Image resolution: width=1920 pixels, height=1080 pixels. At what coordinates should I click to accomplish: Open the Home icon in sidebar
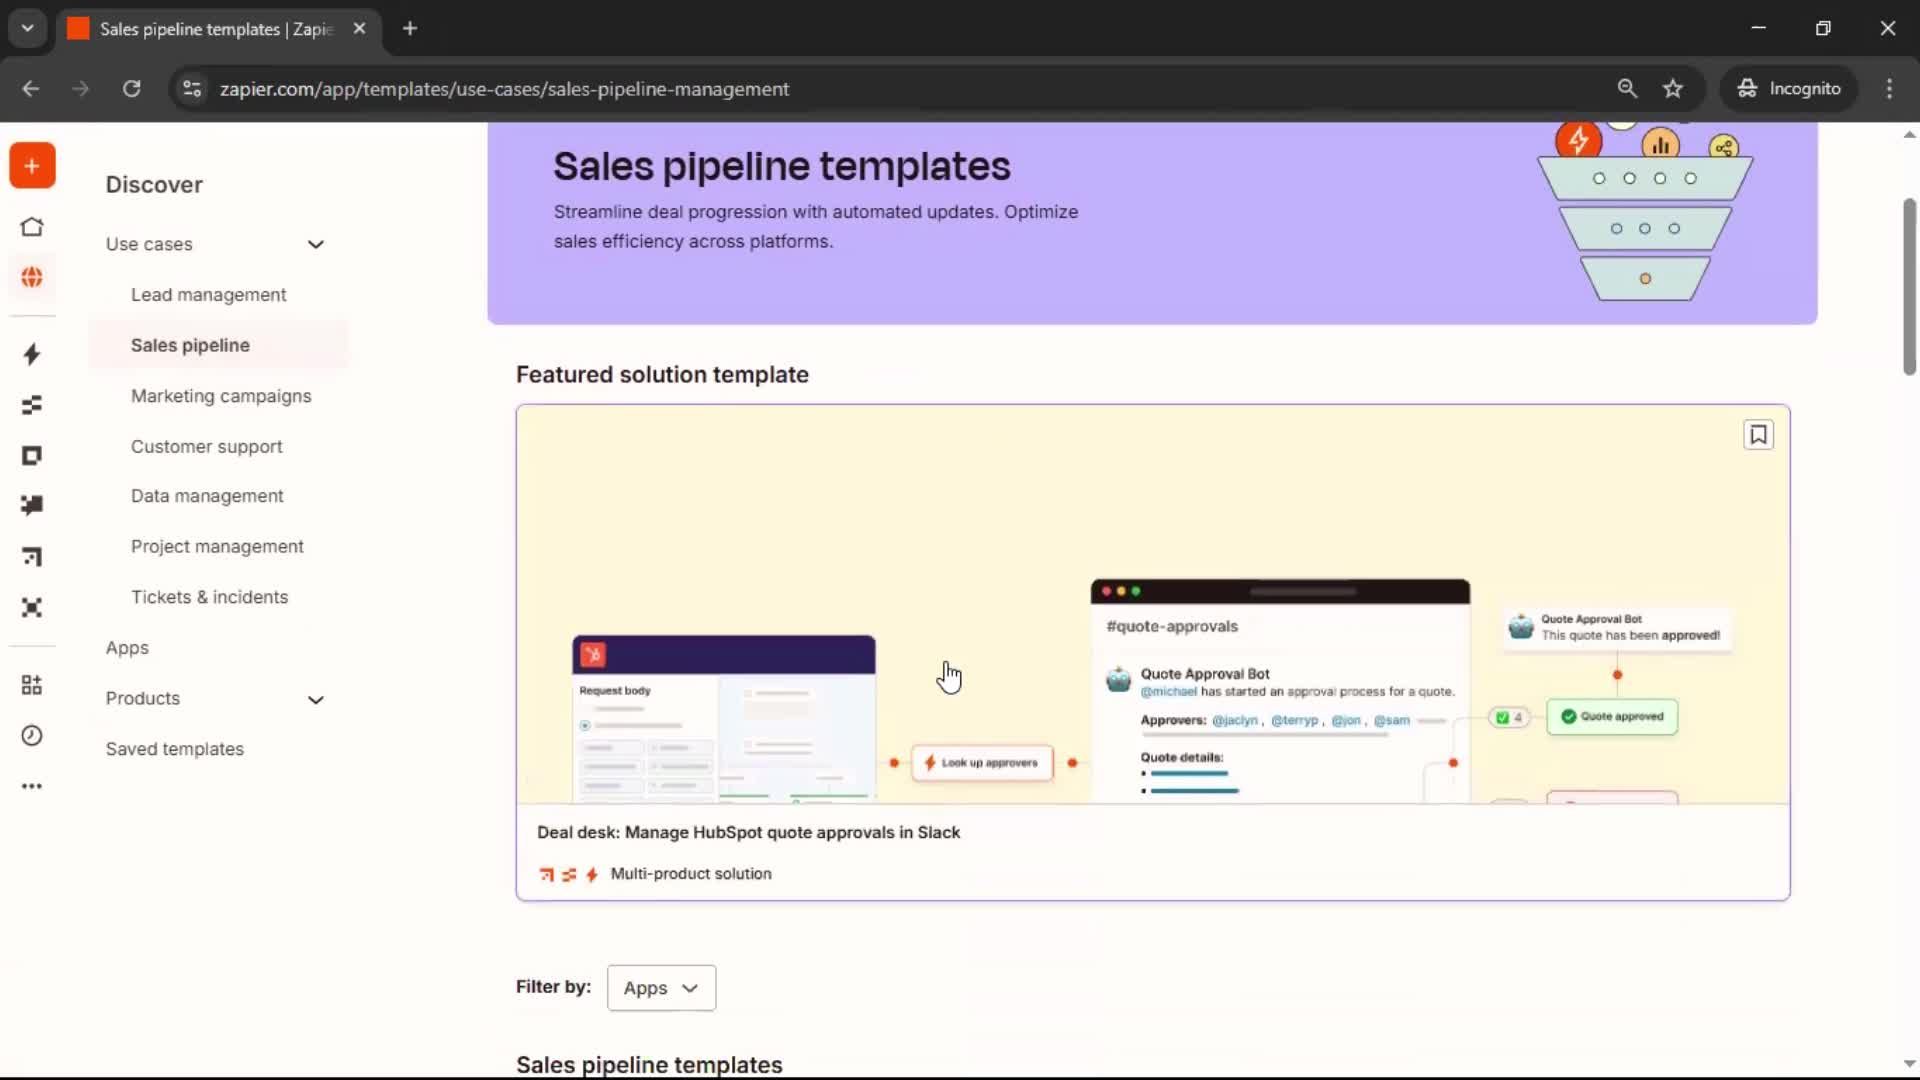[x=32, y=227]
